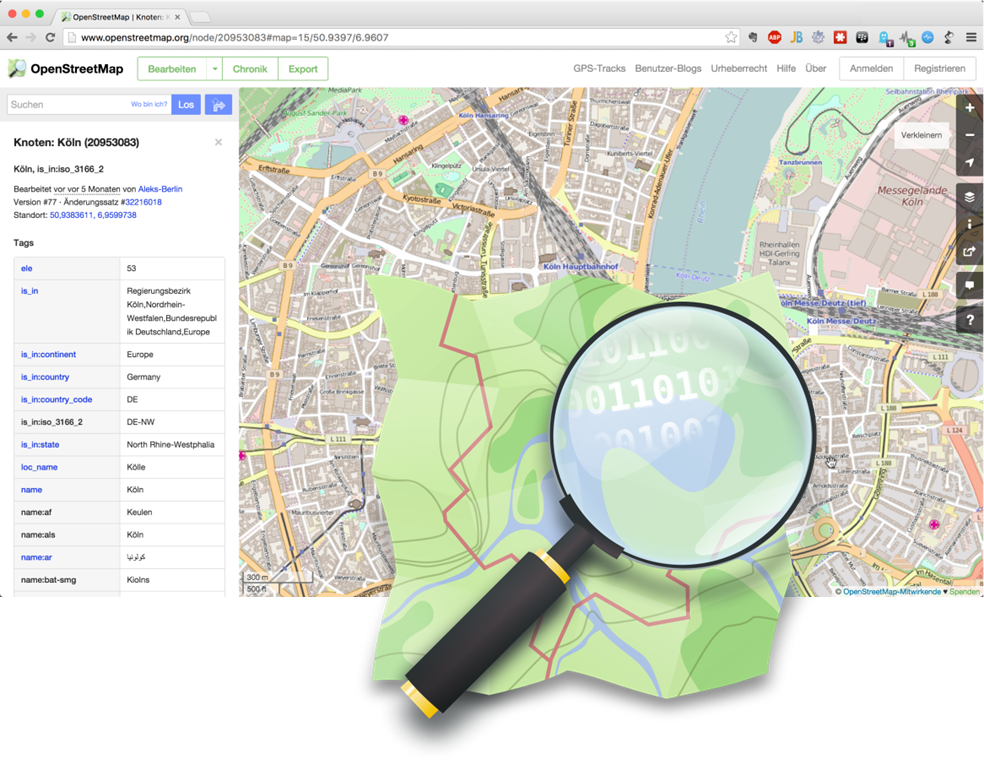Viewport: 984px width, 765px height.
Task: Open the 'loc_name' tag link
Action: coord(39,468)
